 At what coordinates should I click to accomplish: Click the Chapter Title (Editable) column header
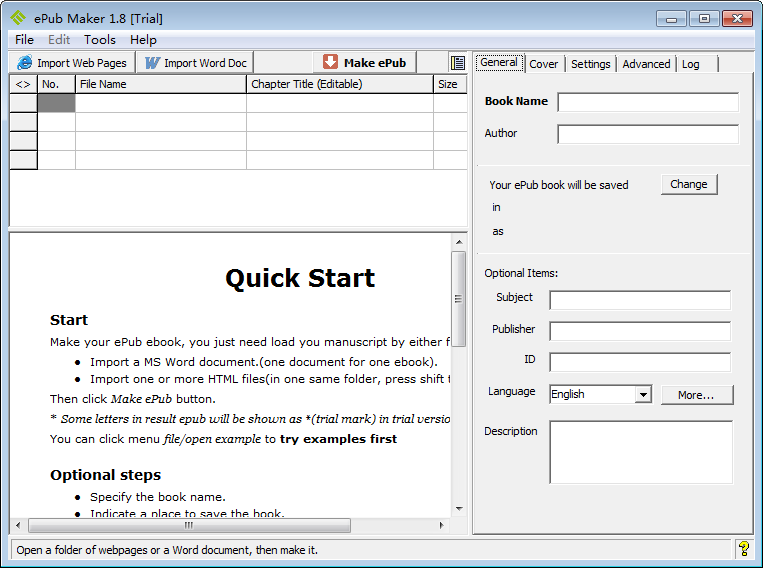[340, 84]
